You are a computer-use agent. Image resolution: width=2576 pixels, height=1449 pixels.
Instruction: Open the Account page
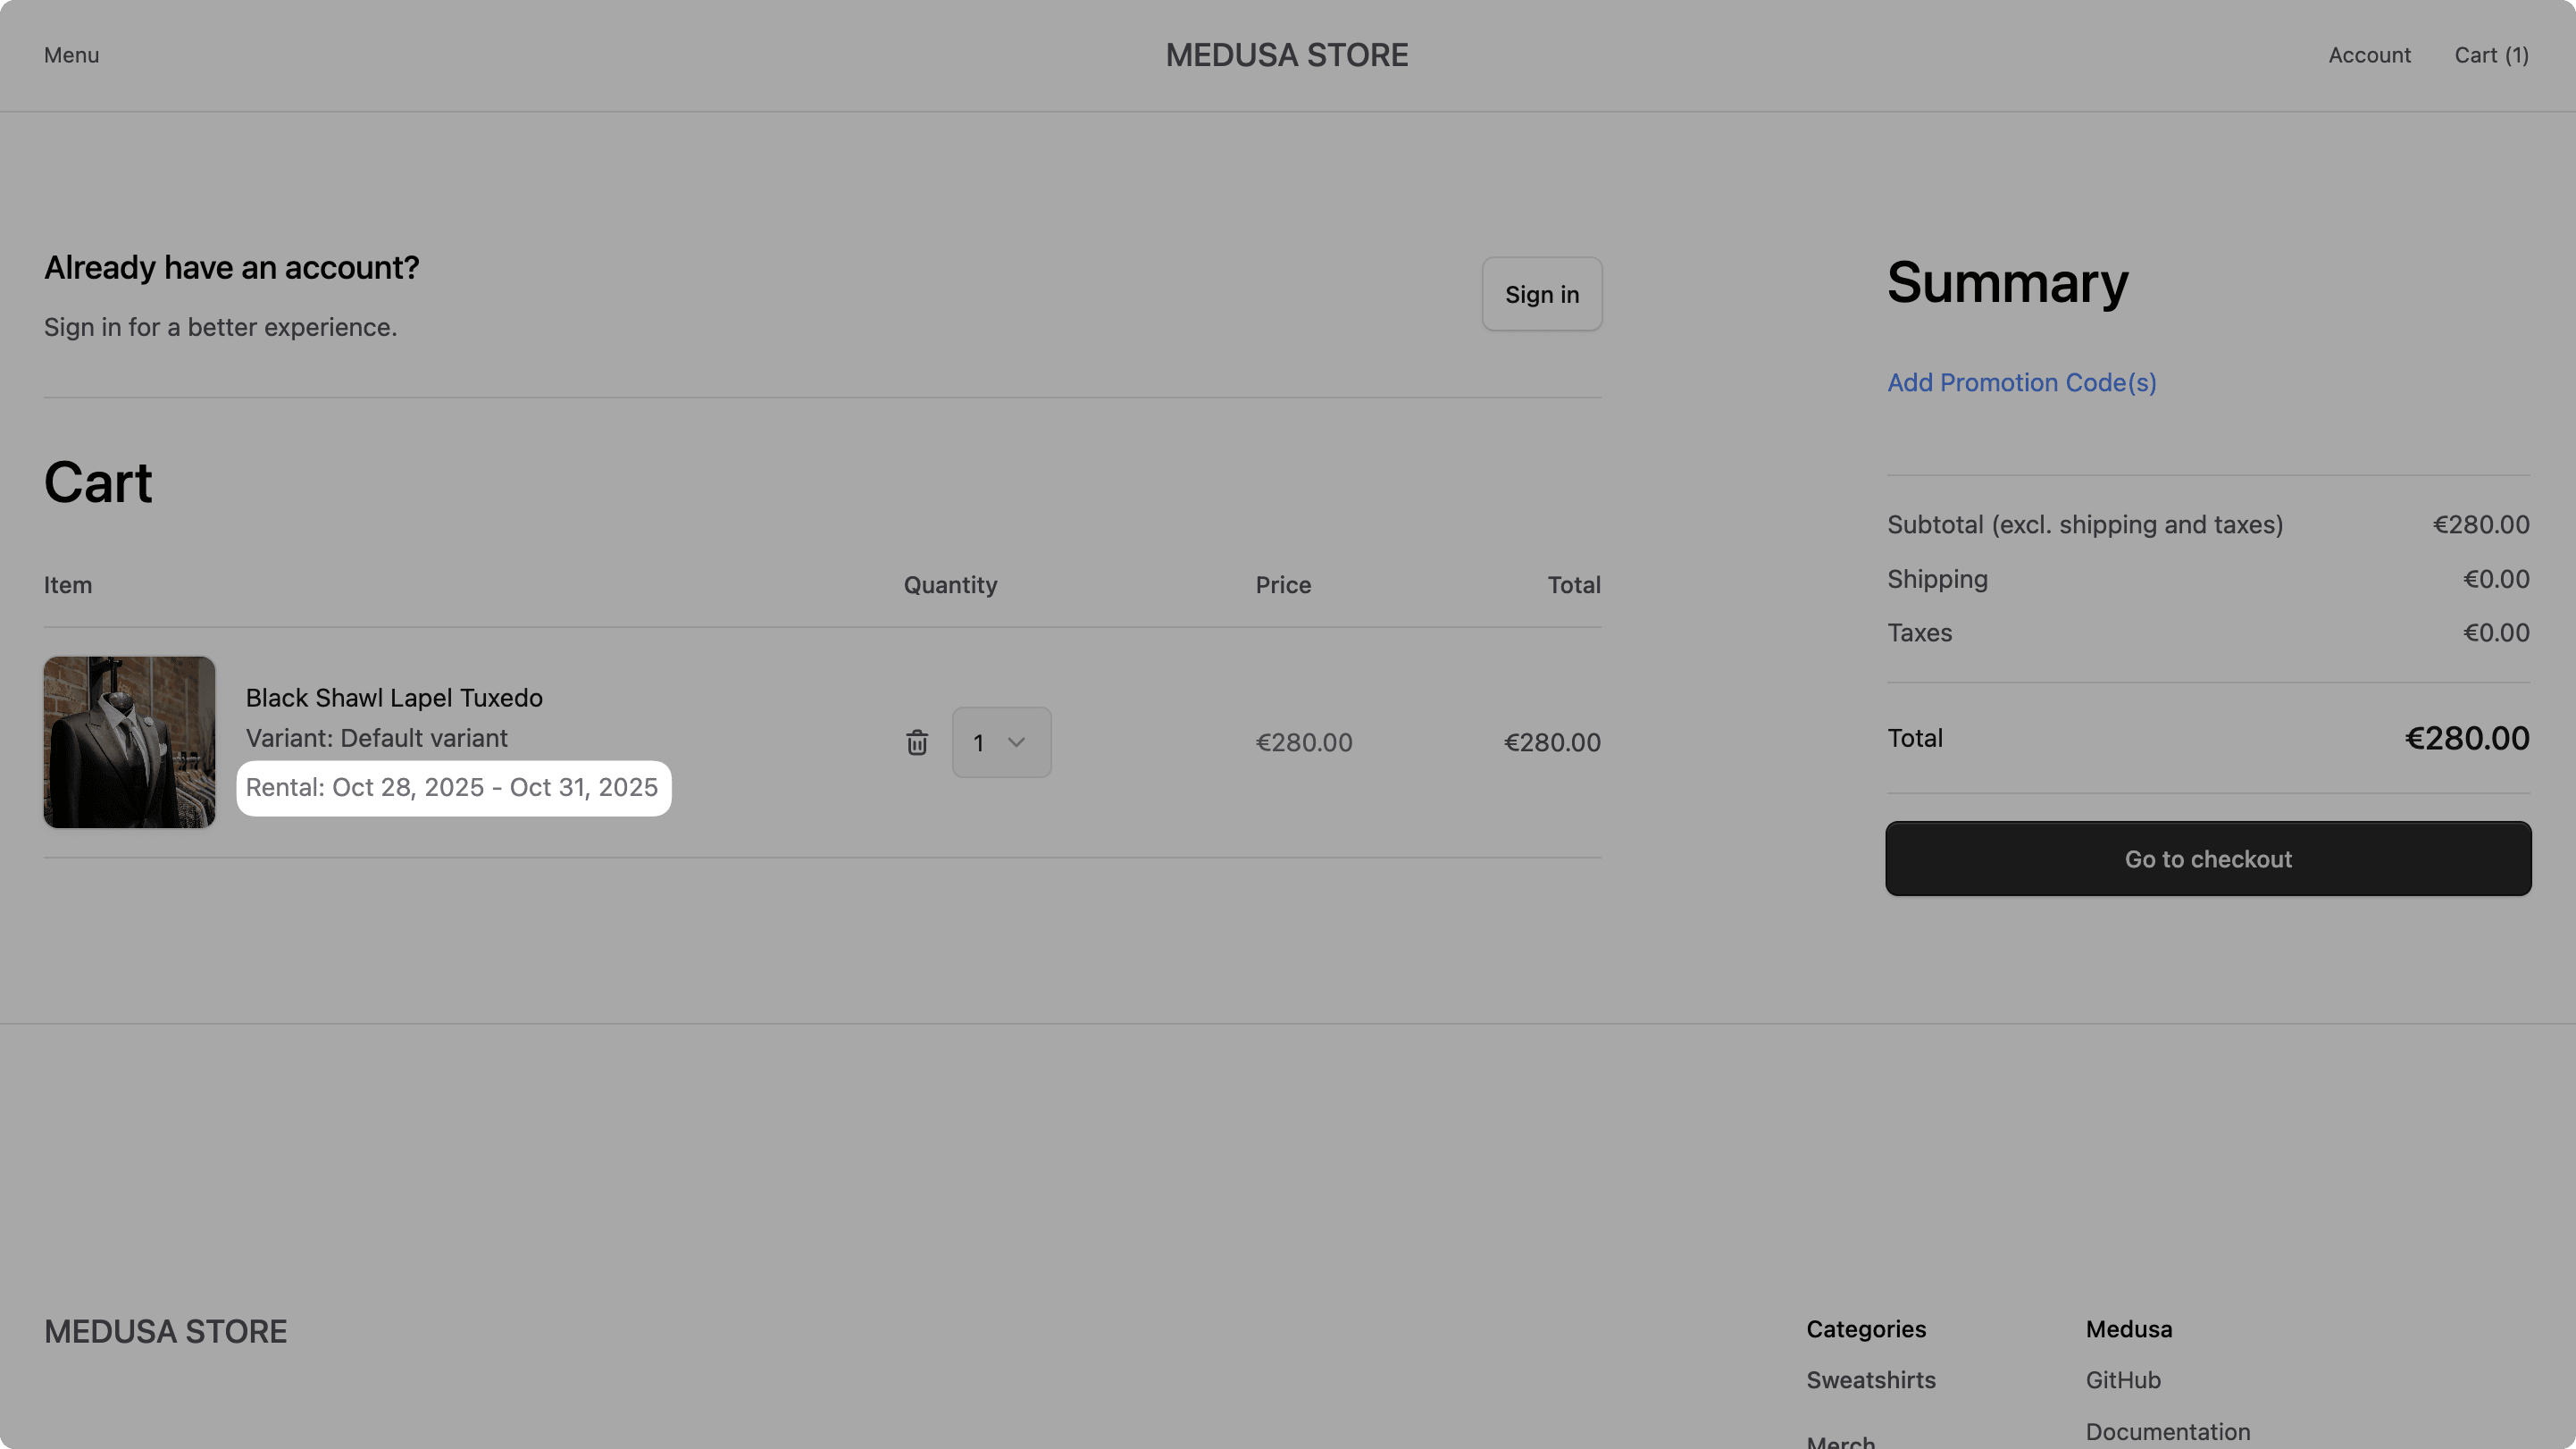pyautogui.click(x=2369, y=55)
